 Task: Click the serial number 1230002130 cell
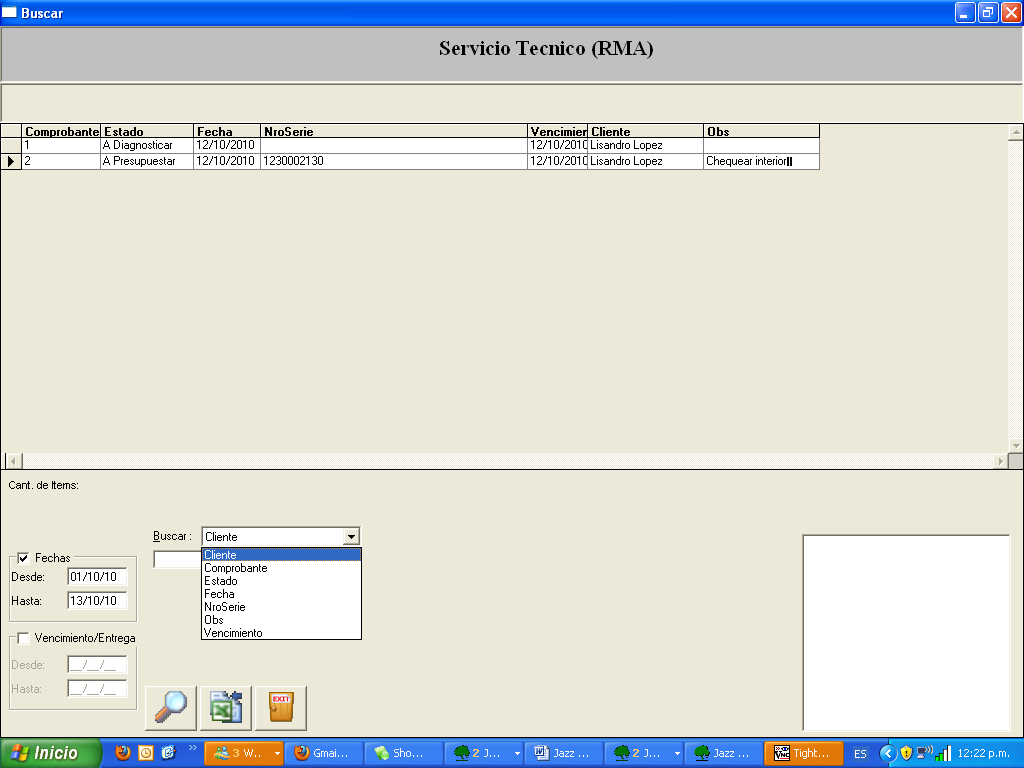394,161
